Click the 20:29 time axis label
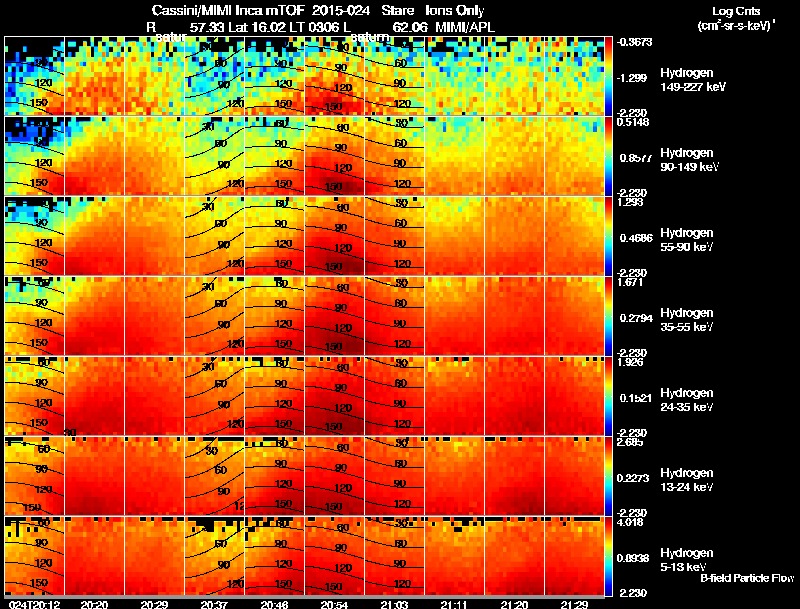Viewport: 800px width, 609px height. [x=155, y=604]
